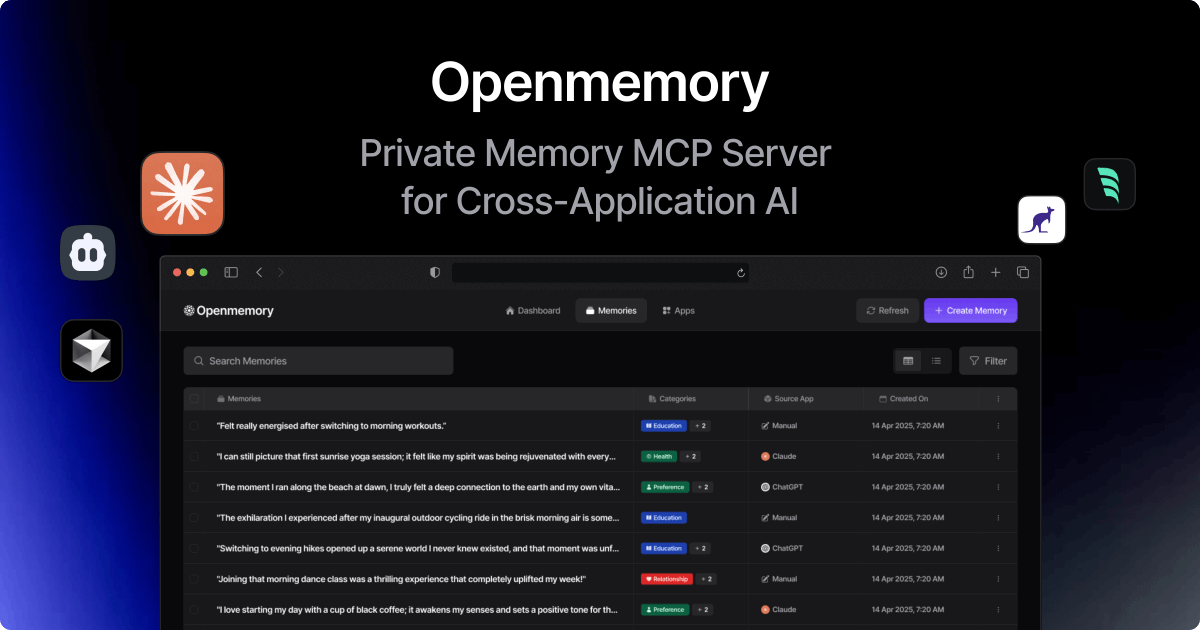This screenshot has height=630, width=1200.
Task: Click the black cube app icon
Action: [91, 351]
